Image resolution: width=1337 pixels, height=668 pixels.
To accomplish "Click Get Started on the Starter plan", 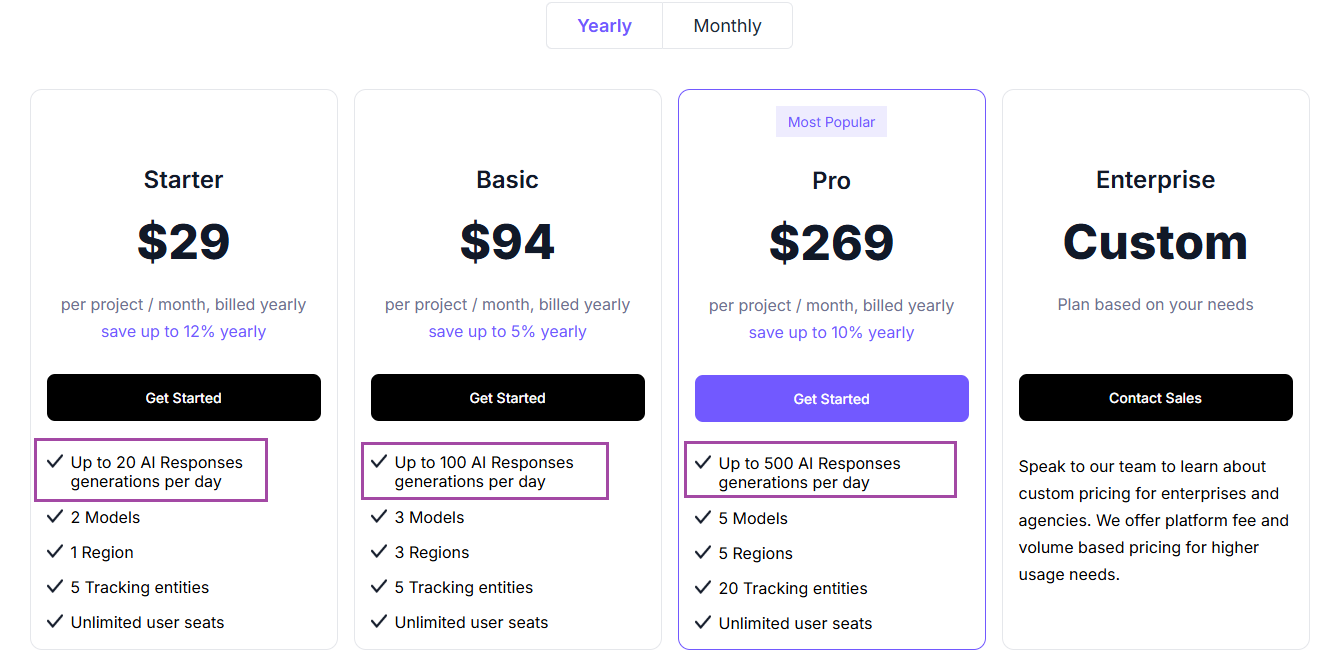I will pos(183,397).
